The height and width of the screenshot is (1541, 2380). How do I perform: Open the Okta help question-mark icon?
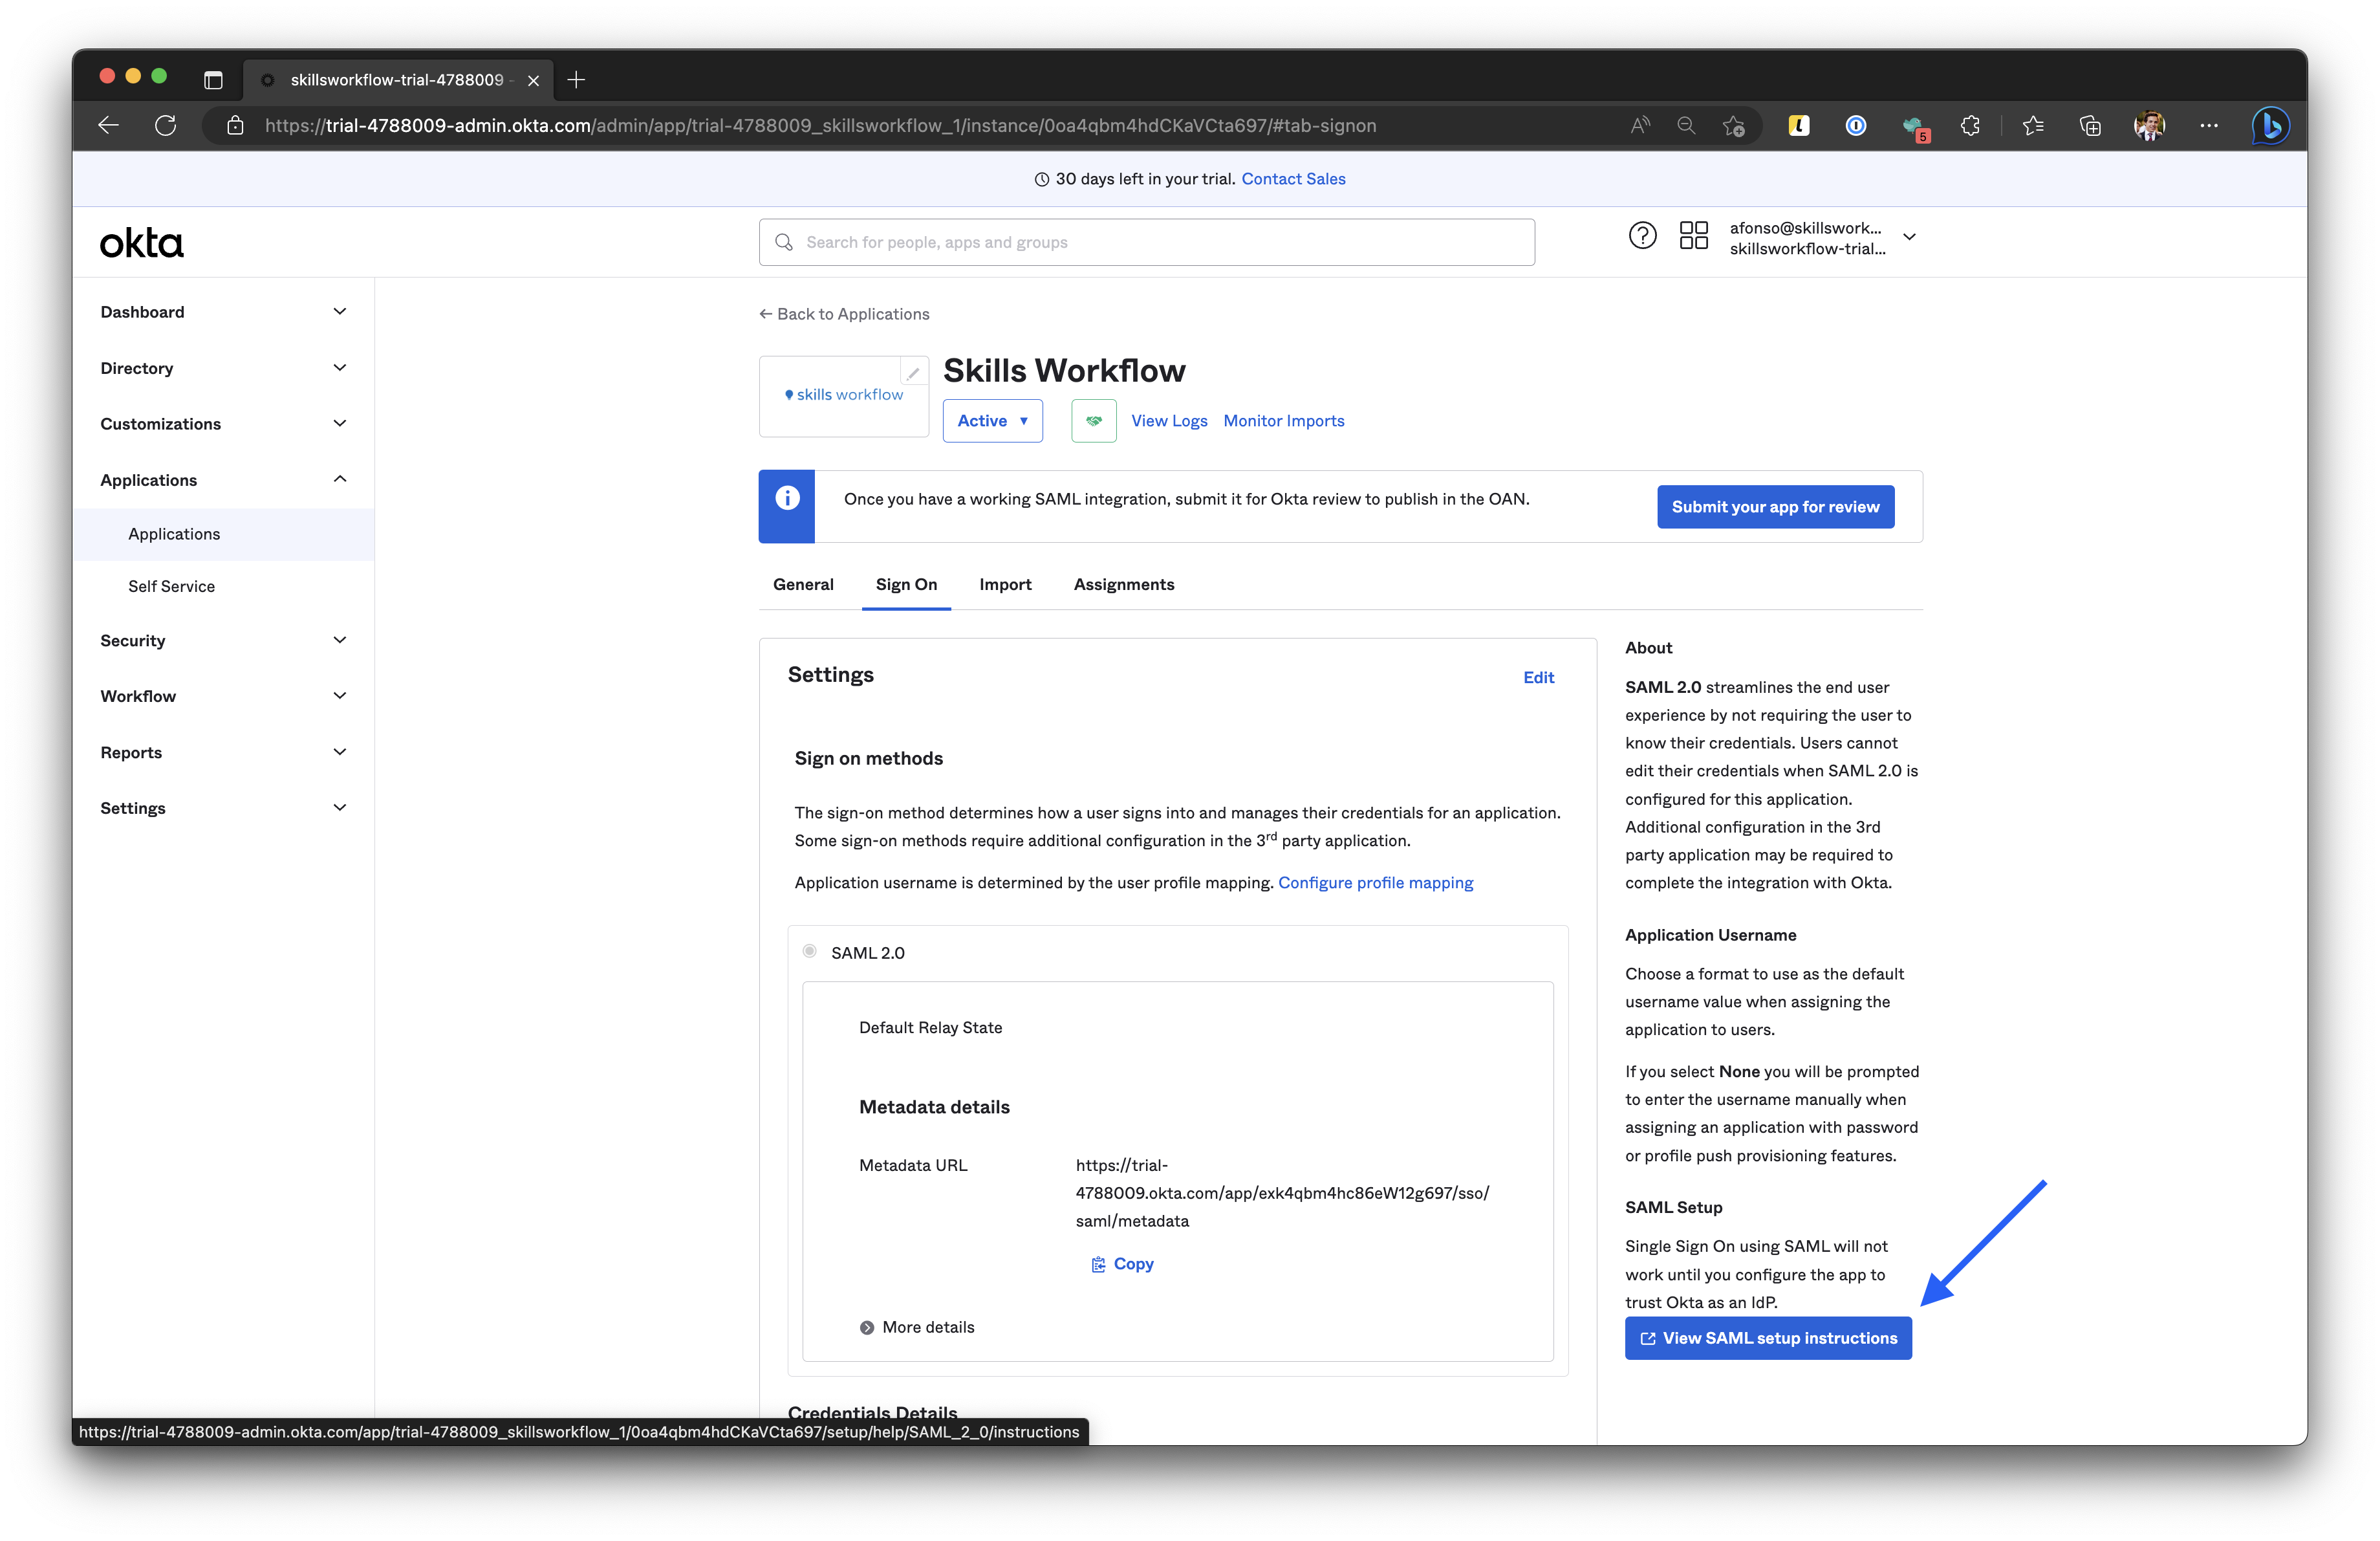[1642, 236]
